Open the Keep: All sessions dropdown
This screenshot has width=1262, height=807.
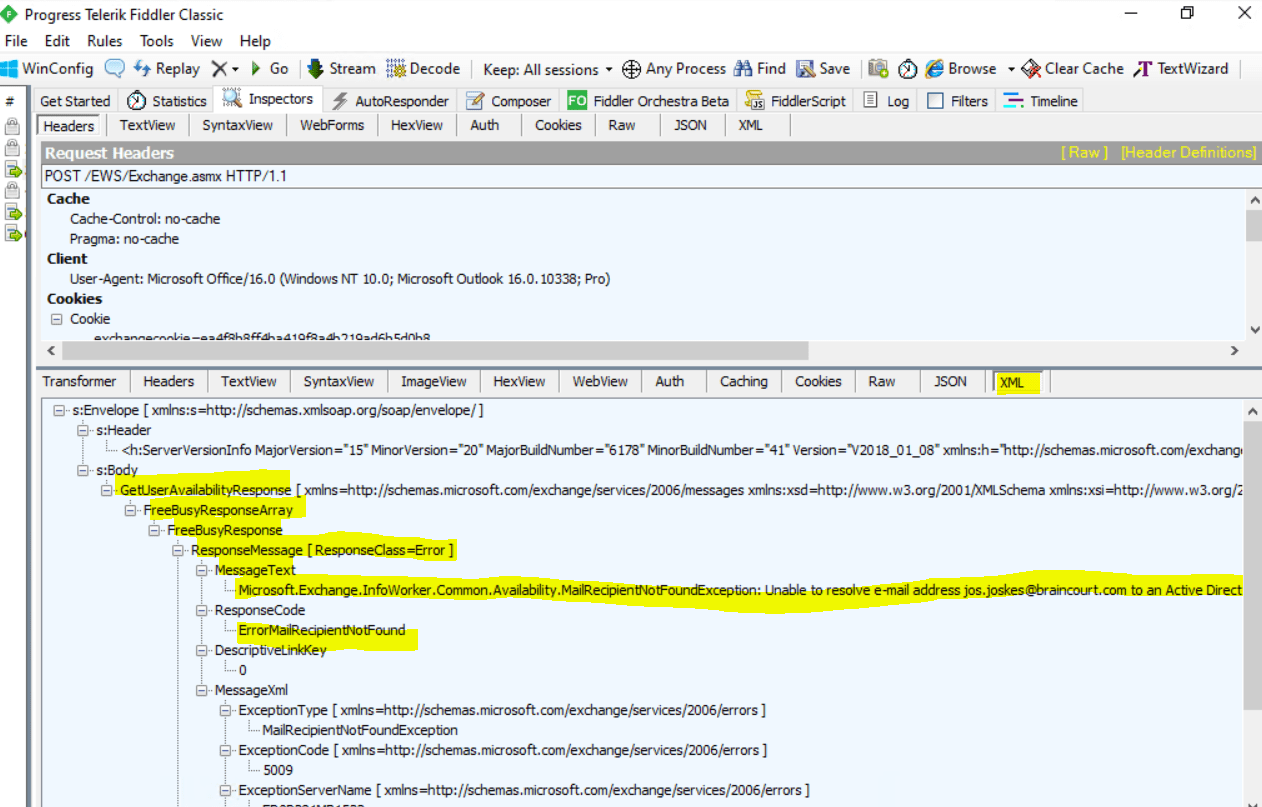(545, 69)
